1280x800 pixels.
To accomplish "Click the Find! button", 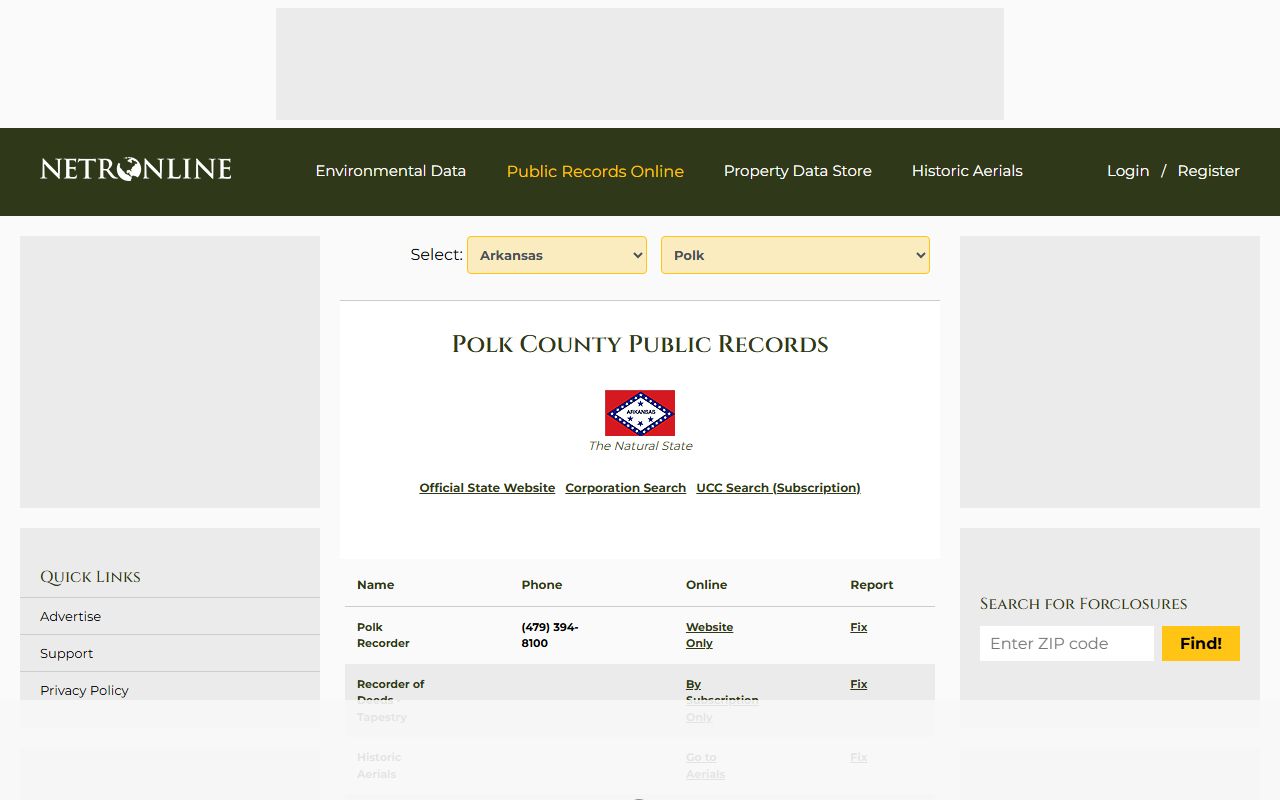I will tap(1201, 643).
